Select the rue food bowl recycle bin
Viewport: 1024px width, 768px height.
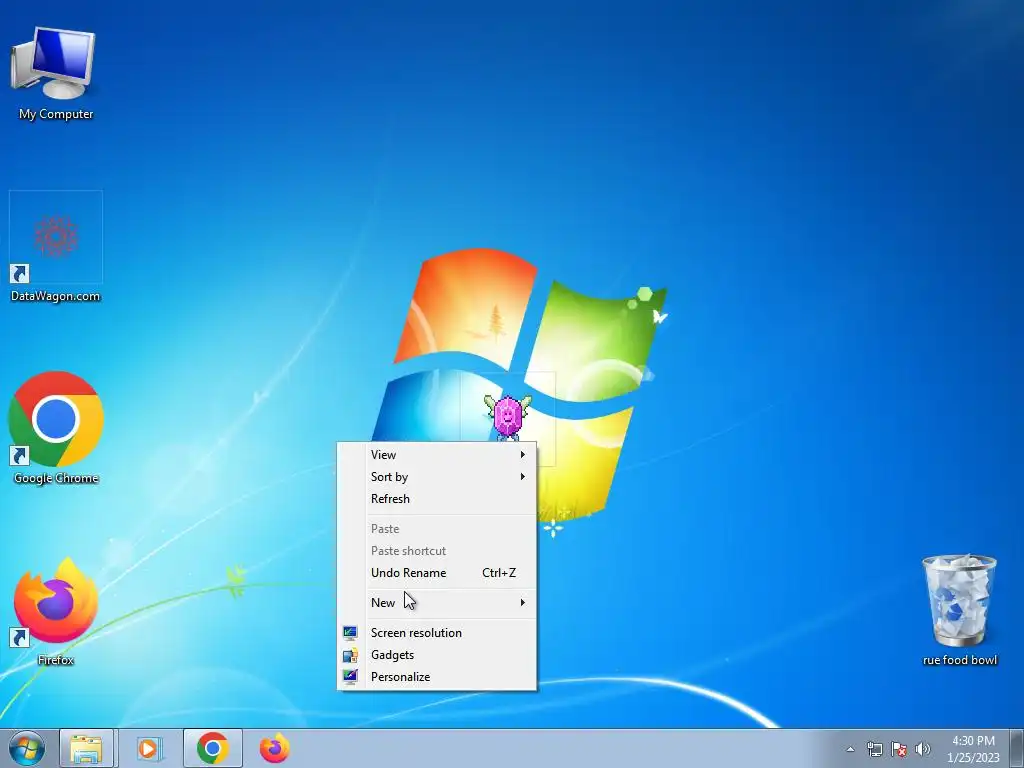click(x=959, y=610)
